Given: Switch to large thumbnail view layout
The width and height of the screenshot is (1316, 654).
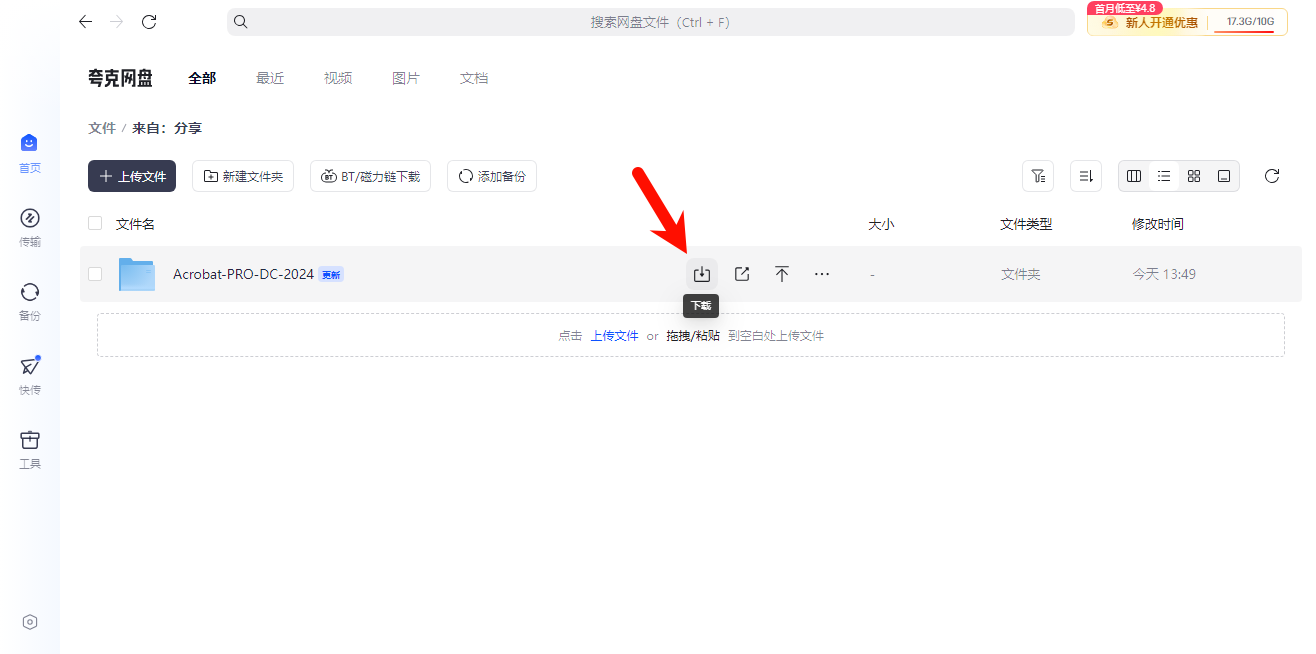Looking at the screenshot, I should coord(1224,176).
